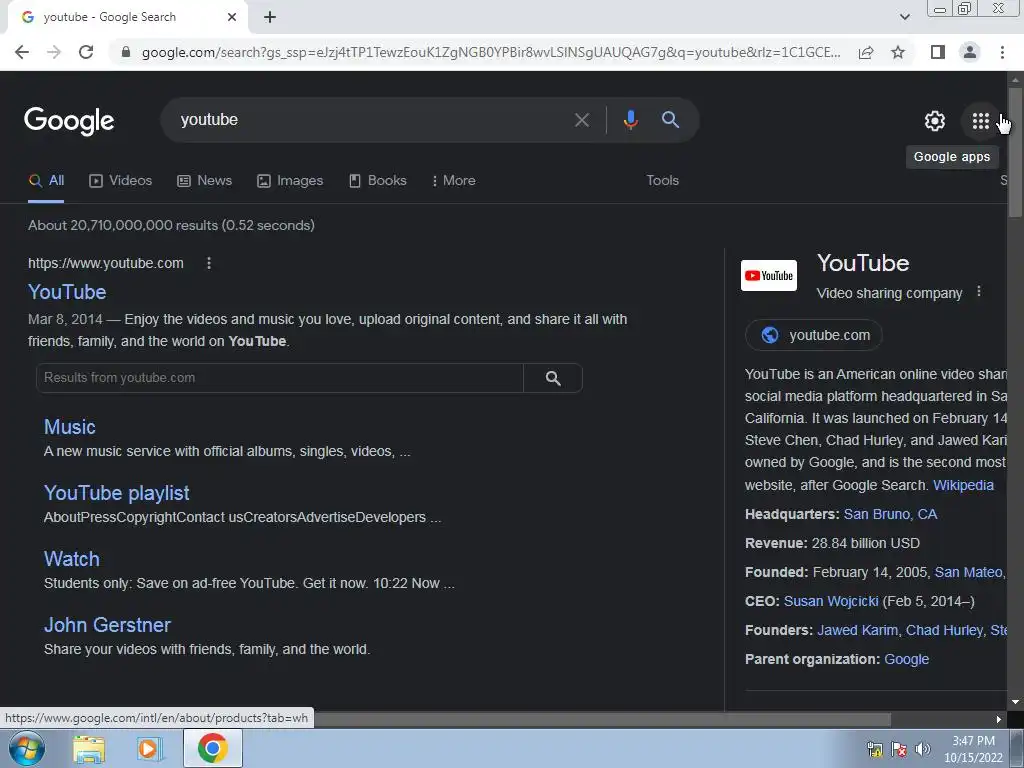
Task: Select the All results tab
Action: [46, 181]
